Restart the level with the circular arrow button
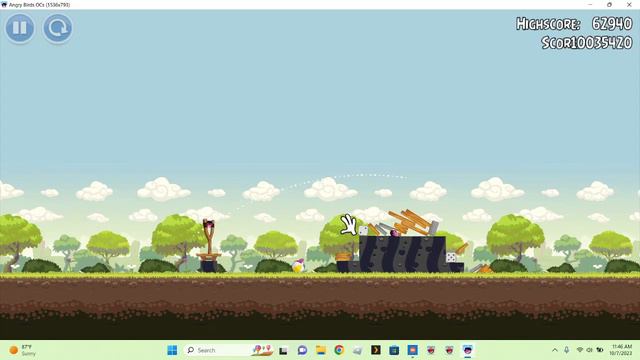Viewport: 640px width, 360px height. pos(58,28)
